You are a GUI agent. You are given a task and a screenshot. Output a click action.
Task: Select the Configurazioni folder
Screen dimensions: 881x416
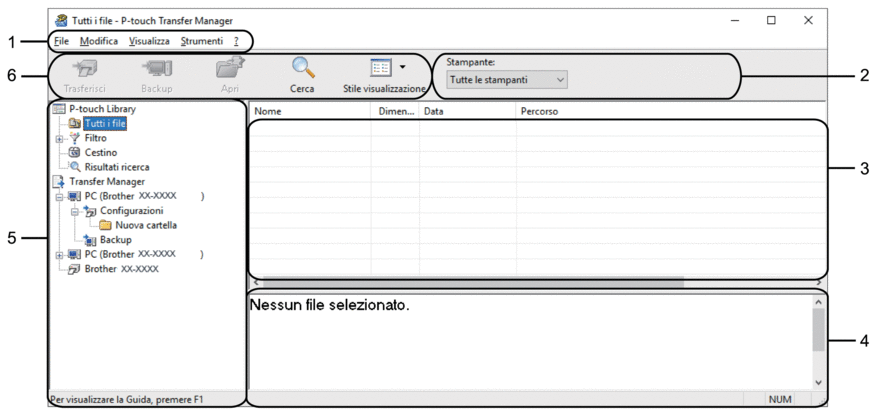[x=131, y=211]
